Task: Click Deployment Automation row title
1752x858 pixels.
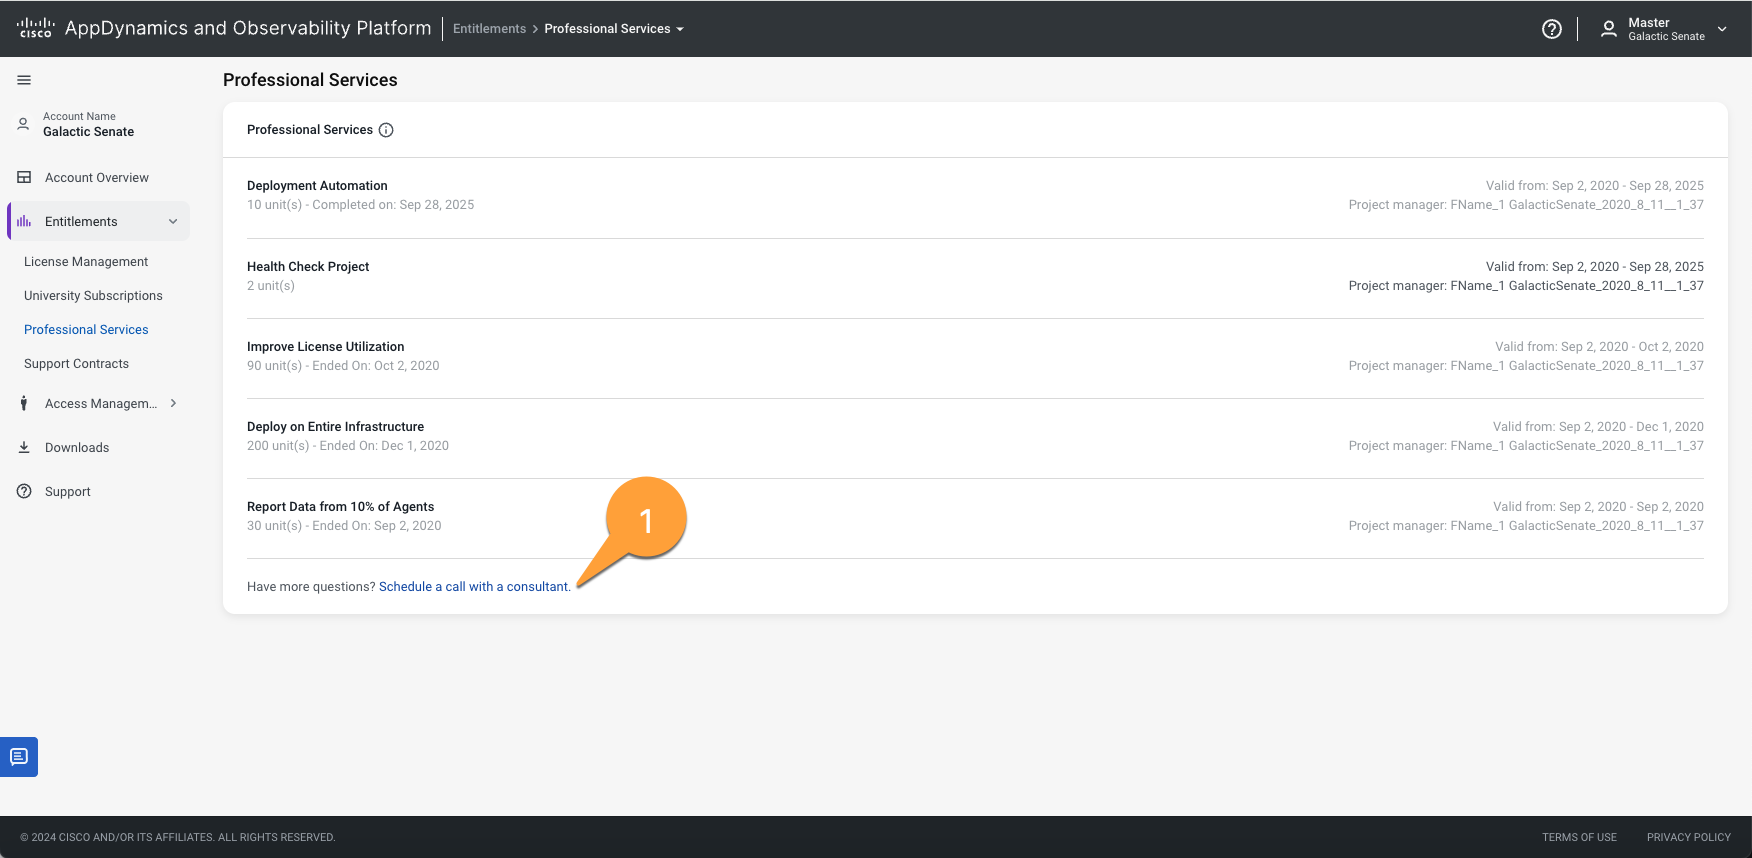Action: coord(317,185)
